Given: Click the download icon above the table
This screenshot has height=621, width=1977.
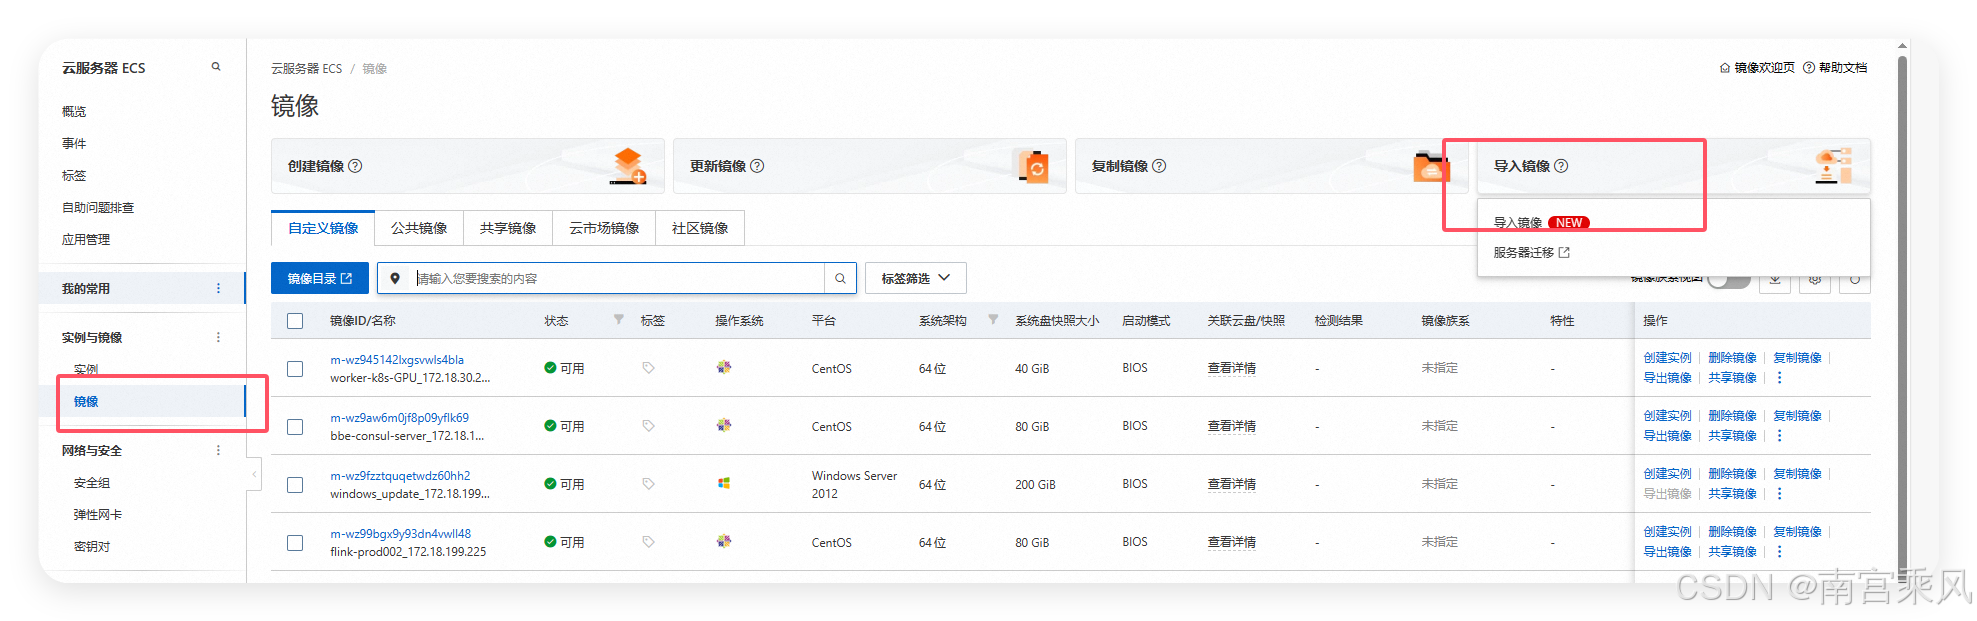Looking at the screenshot, I should pyautogui.click(x=1775, y=279).
